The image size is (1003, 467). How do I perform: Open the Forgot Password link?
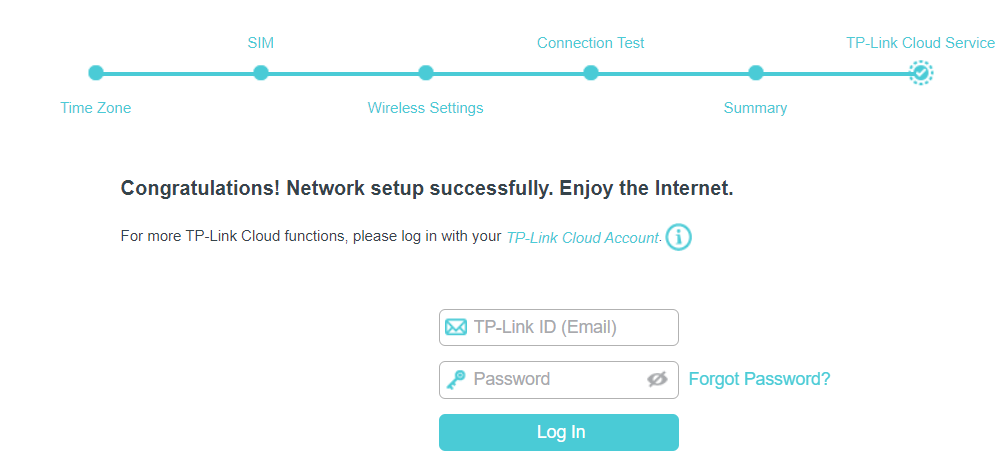pos(759,379)
